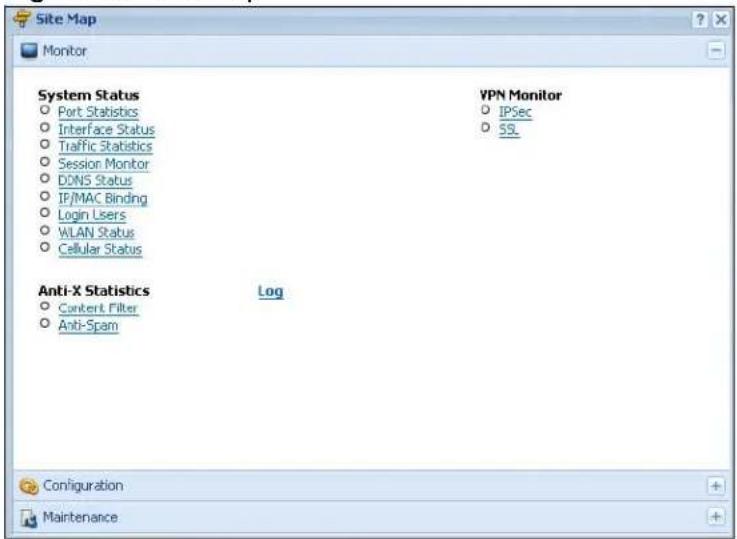Click the Site Map signpost icon
The height and width of the screenshot is (539, 737).
tap(22, 19)
